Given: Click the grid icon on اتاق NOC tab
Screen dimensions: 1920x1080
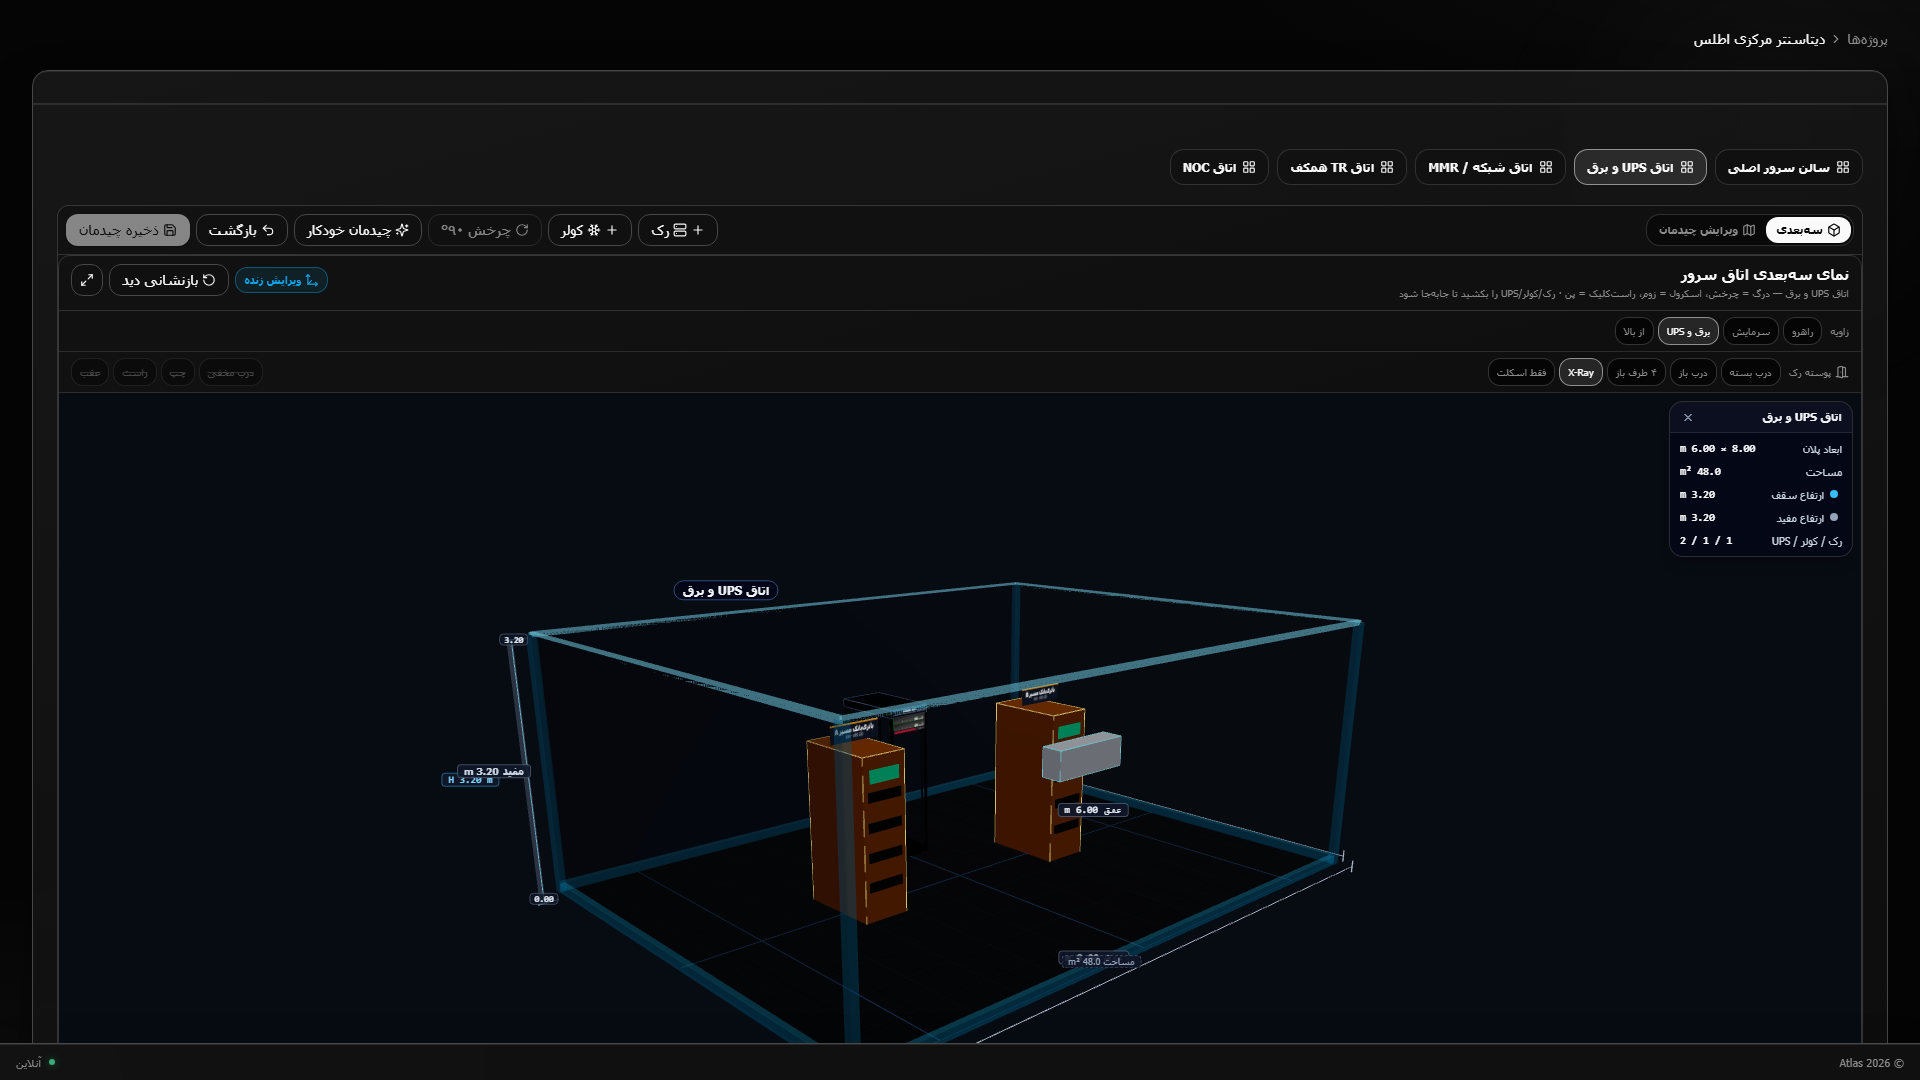Looking at the screenshot, I should point(1249,167).
